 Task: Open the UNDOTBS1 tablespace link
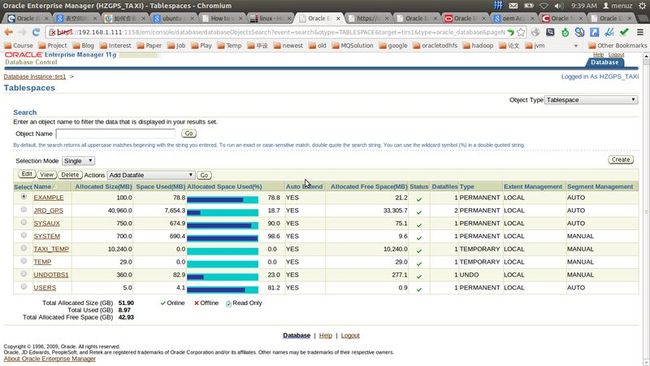51,275
